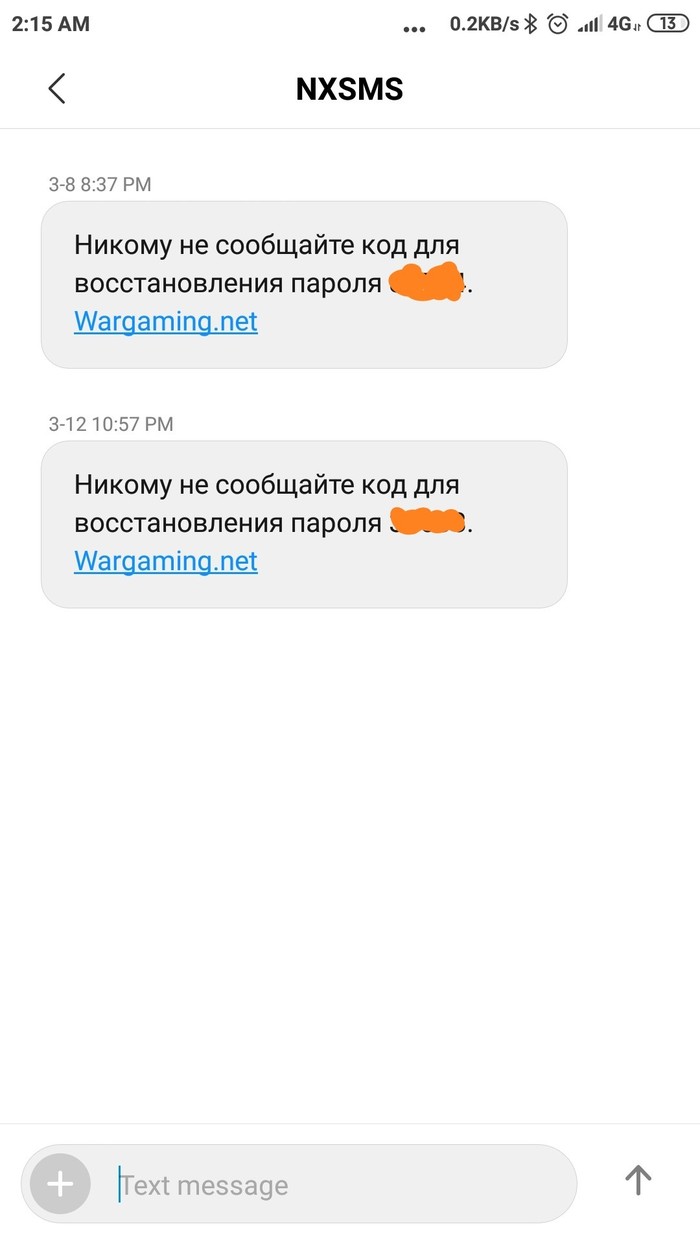The image size is (700, 1244).
Task: Open the Wargaming.net link in the second message
Action: coord(166,560)
